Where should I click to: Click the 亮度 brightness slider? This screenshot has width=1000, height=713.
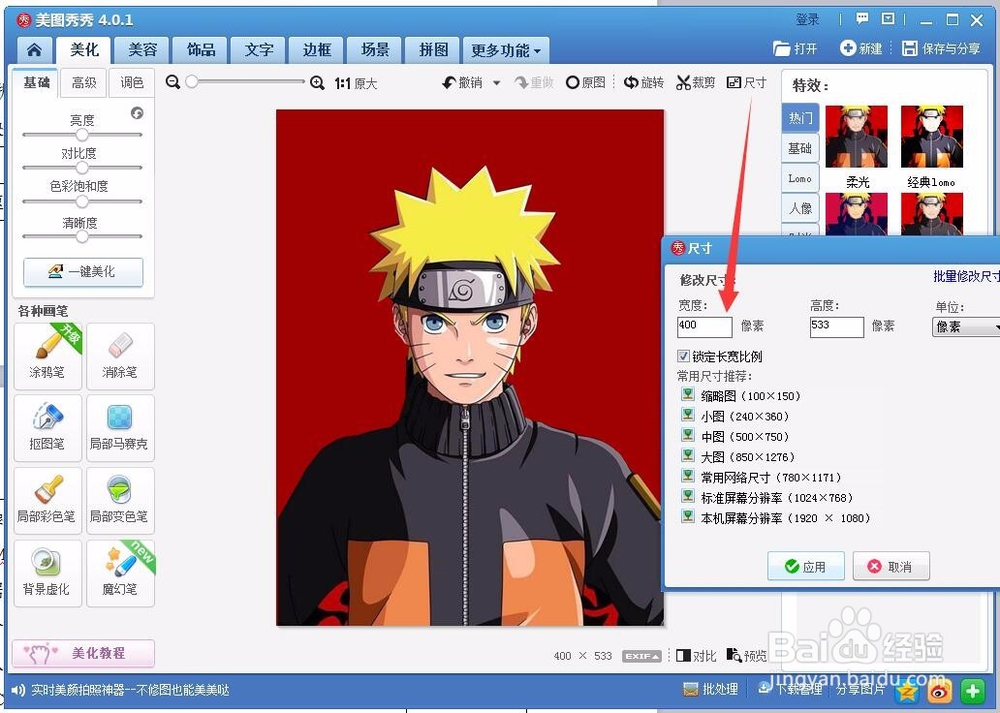pos(82,135)
